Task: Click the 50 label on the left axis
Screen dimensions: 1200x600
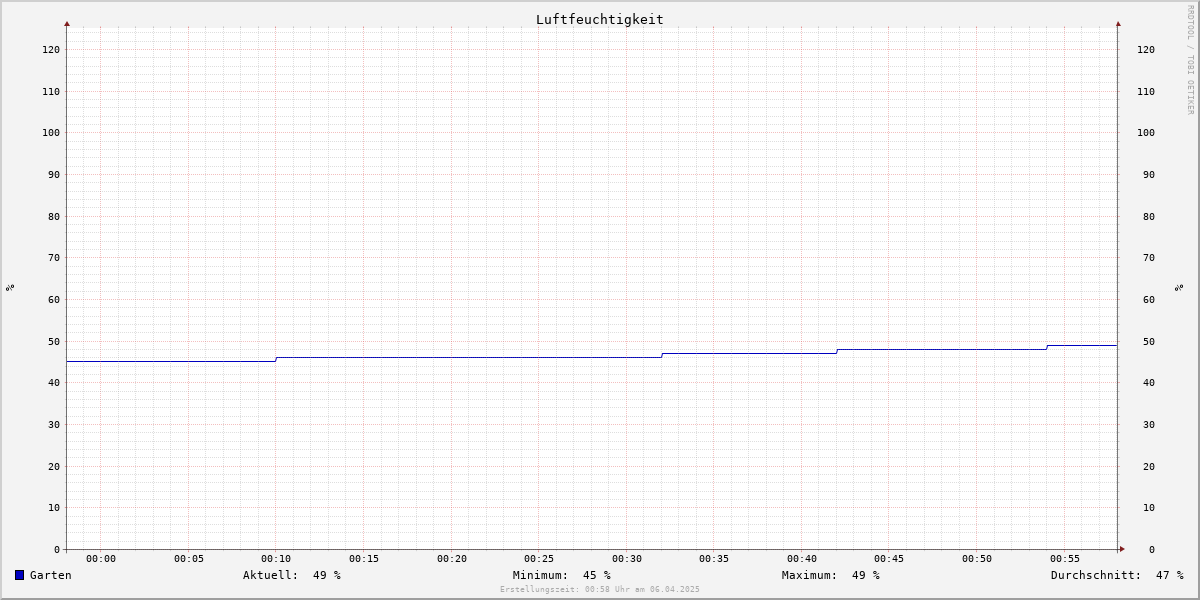Action: pos(54,341)
